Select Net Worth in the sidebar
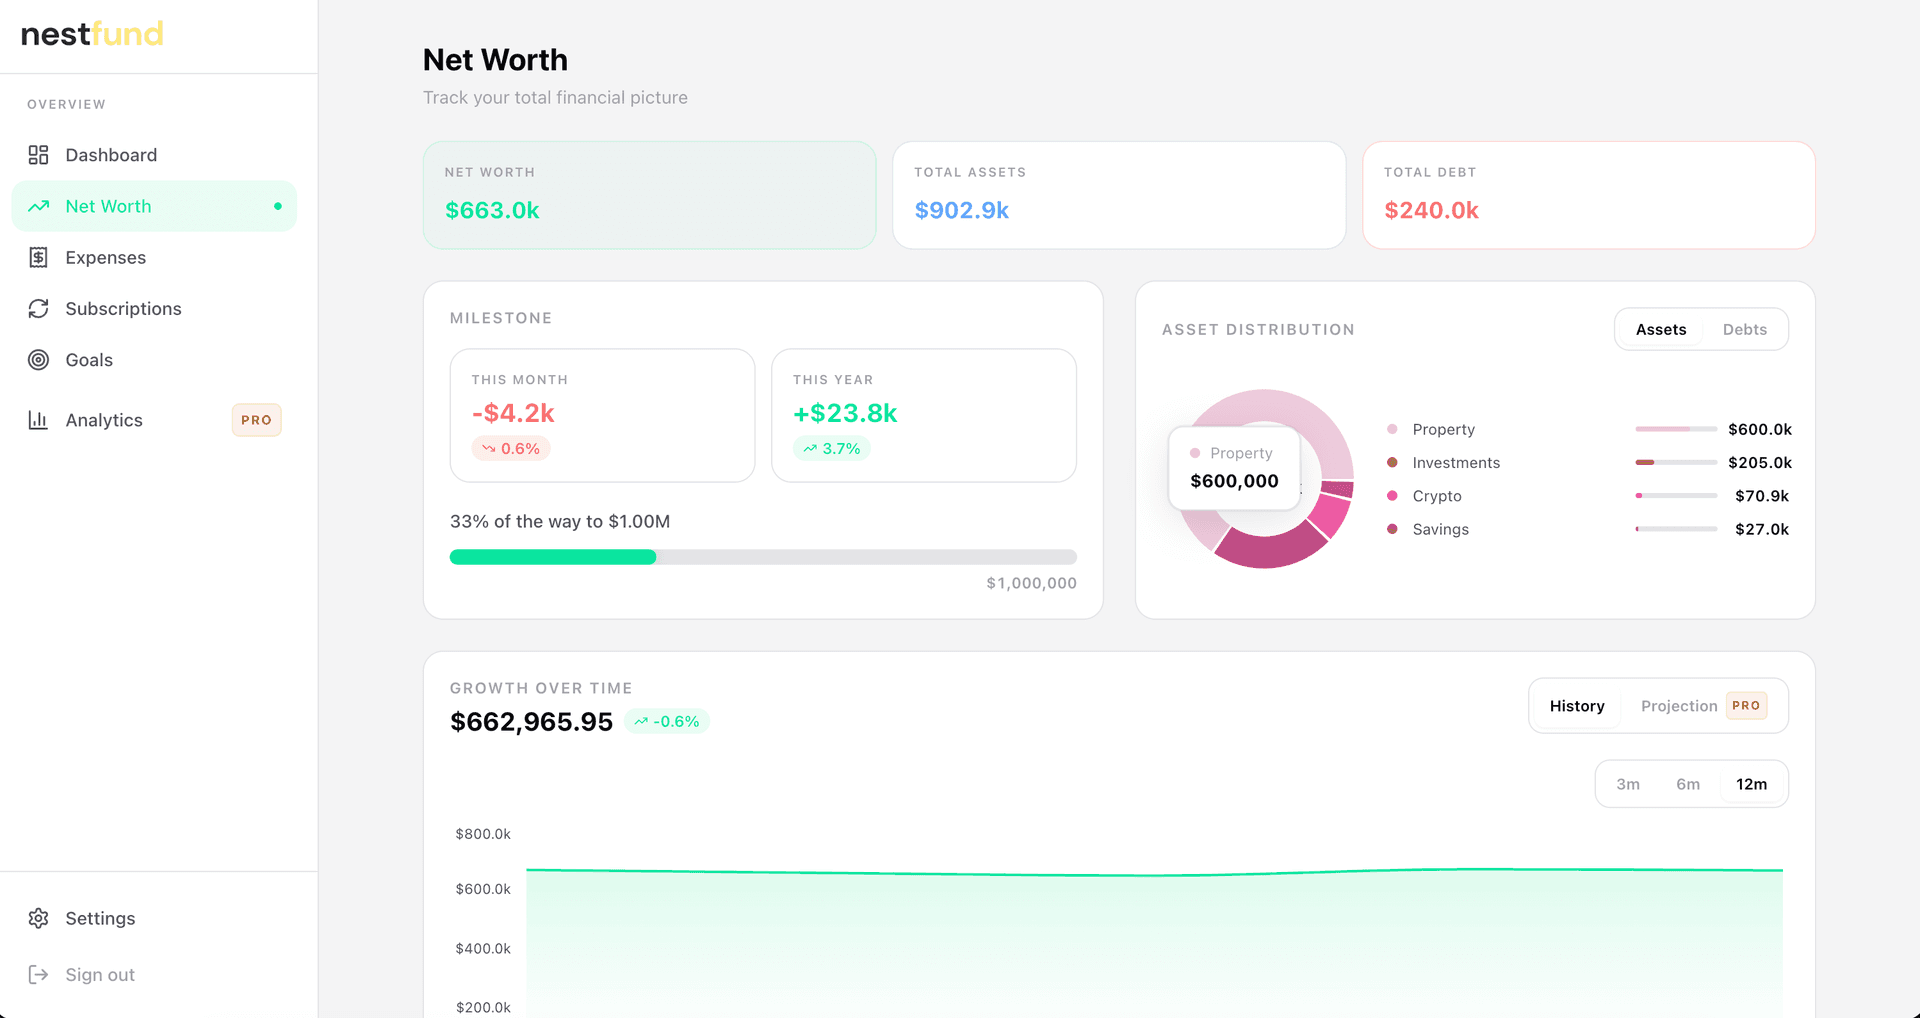The image size is (1920, 1018). click(x=154, y=206)
